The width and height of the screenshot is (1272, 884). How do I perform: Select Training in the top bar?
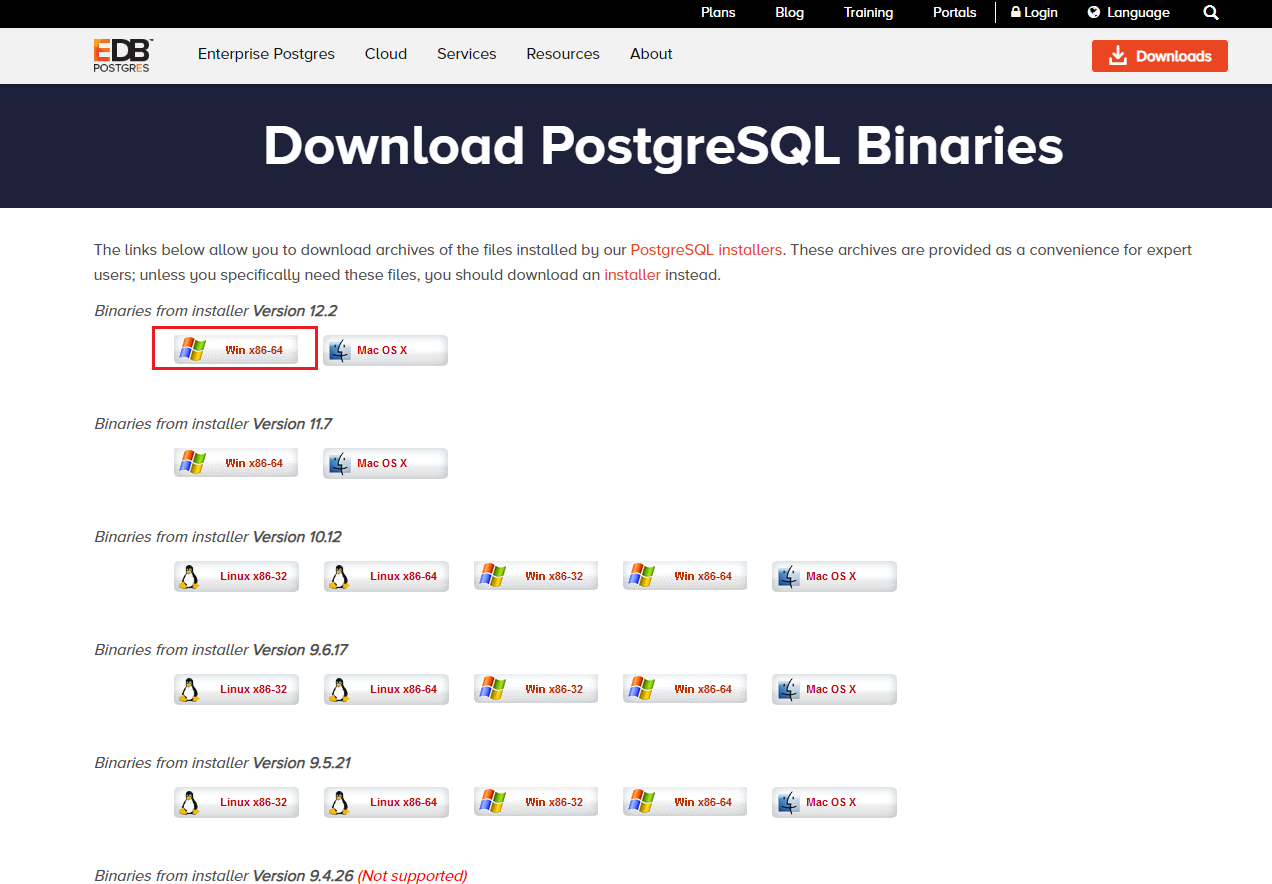(x=867, y=12)
